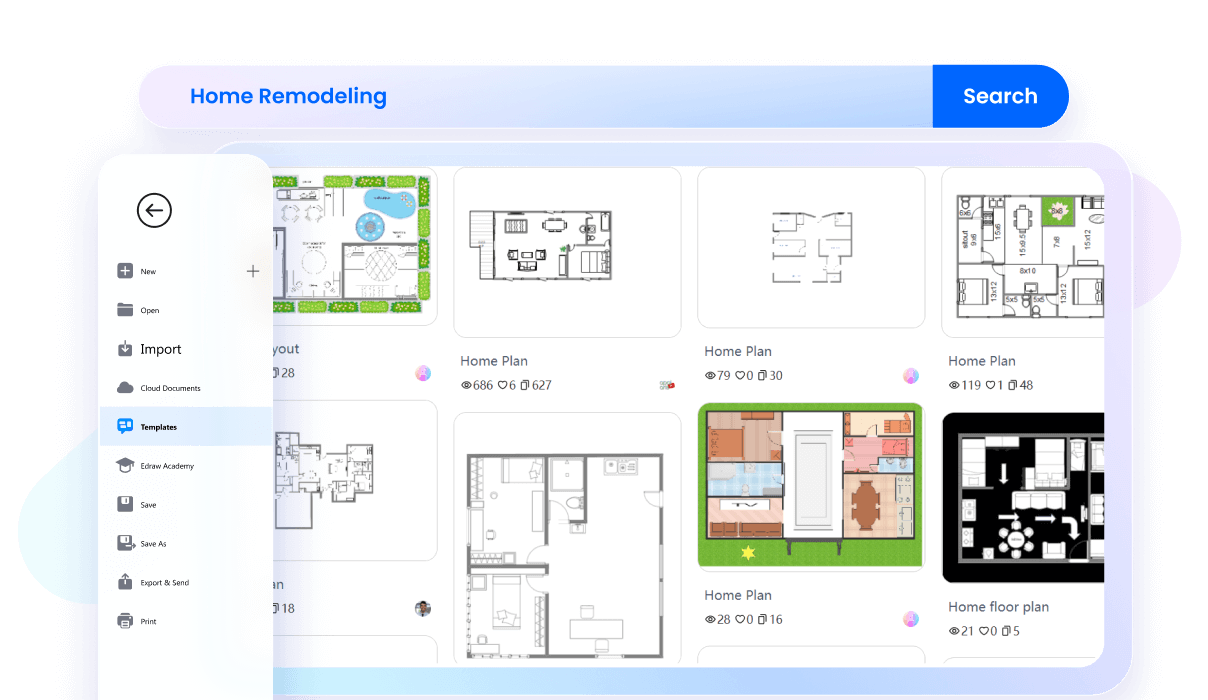
Task: Click the eye icon beside 119 views
Action: [954, 385]
